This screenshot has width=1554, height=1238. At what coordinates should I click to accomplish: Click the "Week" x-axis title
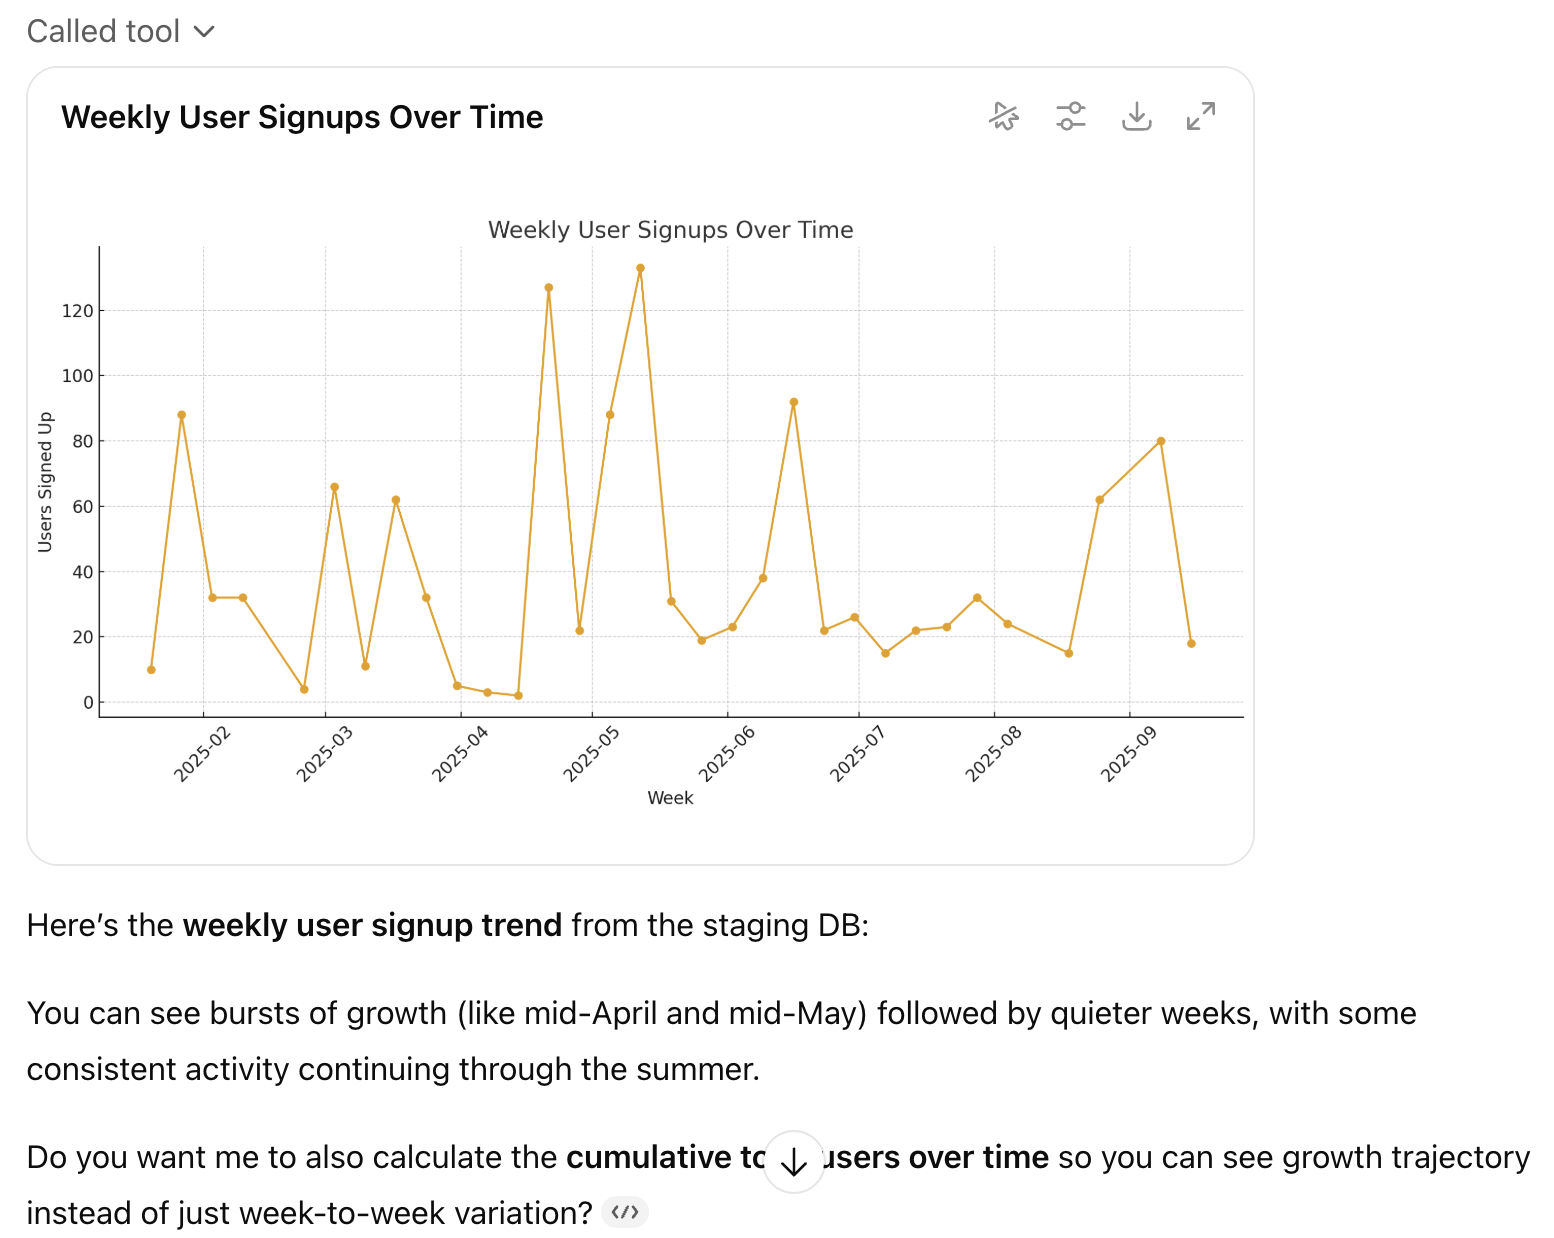670,798
